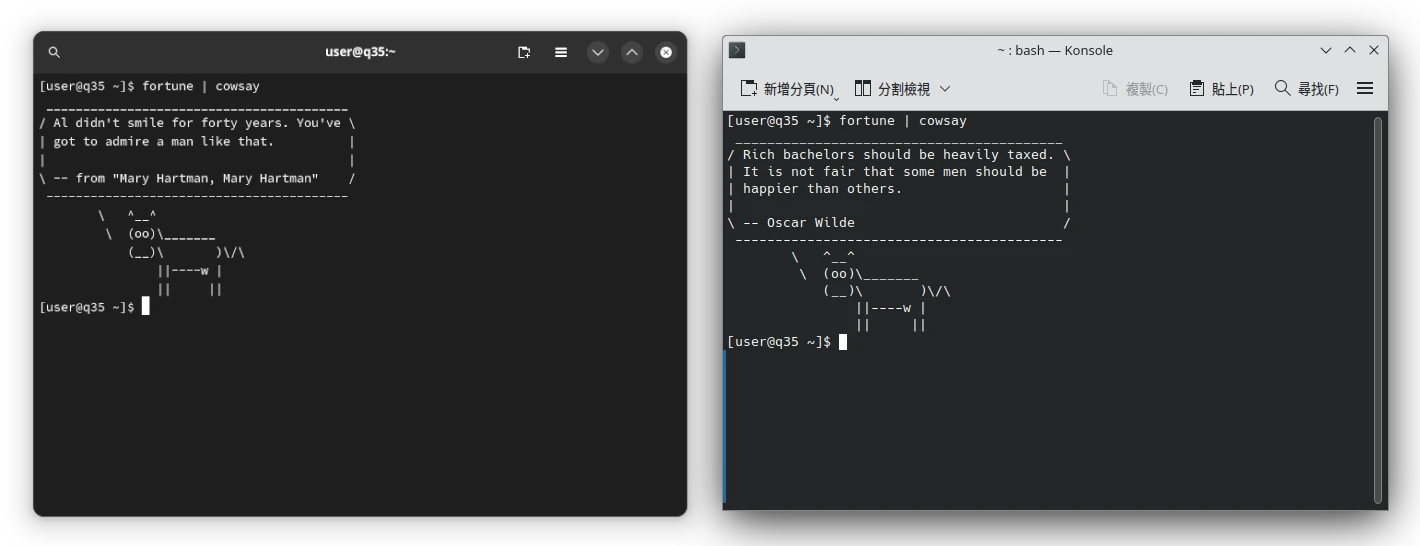The width and height of the screenshot is (1420, 546).
Task: Expand the 分割檢視 chevron dropdown
Action: [x=945, y=89]
